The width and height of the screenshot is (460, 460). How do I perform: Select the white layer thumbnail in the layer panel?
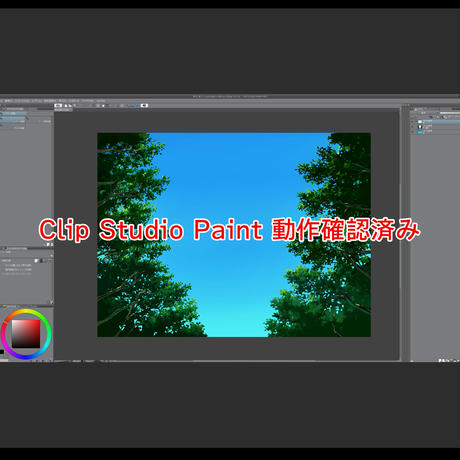[x=420, y=122]
